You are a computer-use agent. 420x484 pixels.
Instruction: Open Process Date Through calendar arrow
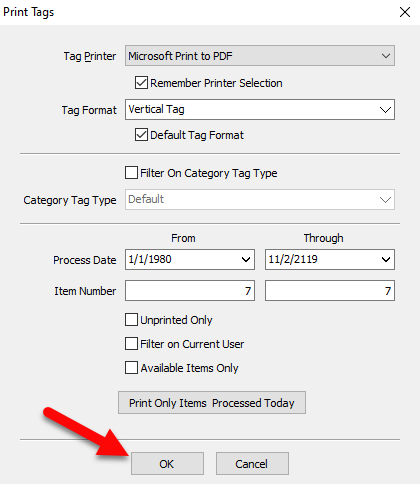386,259
